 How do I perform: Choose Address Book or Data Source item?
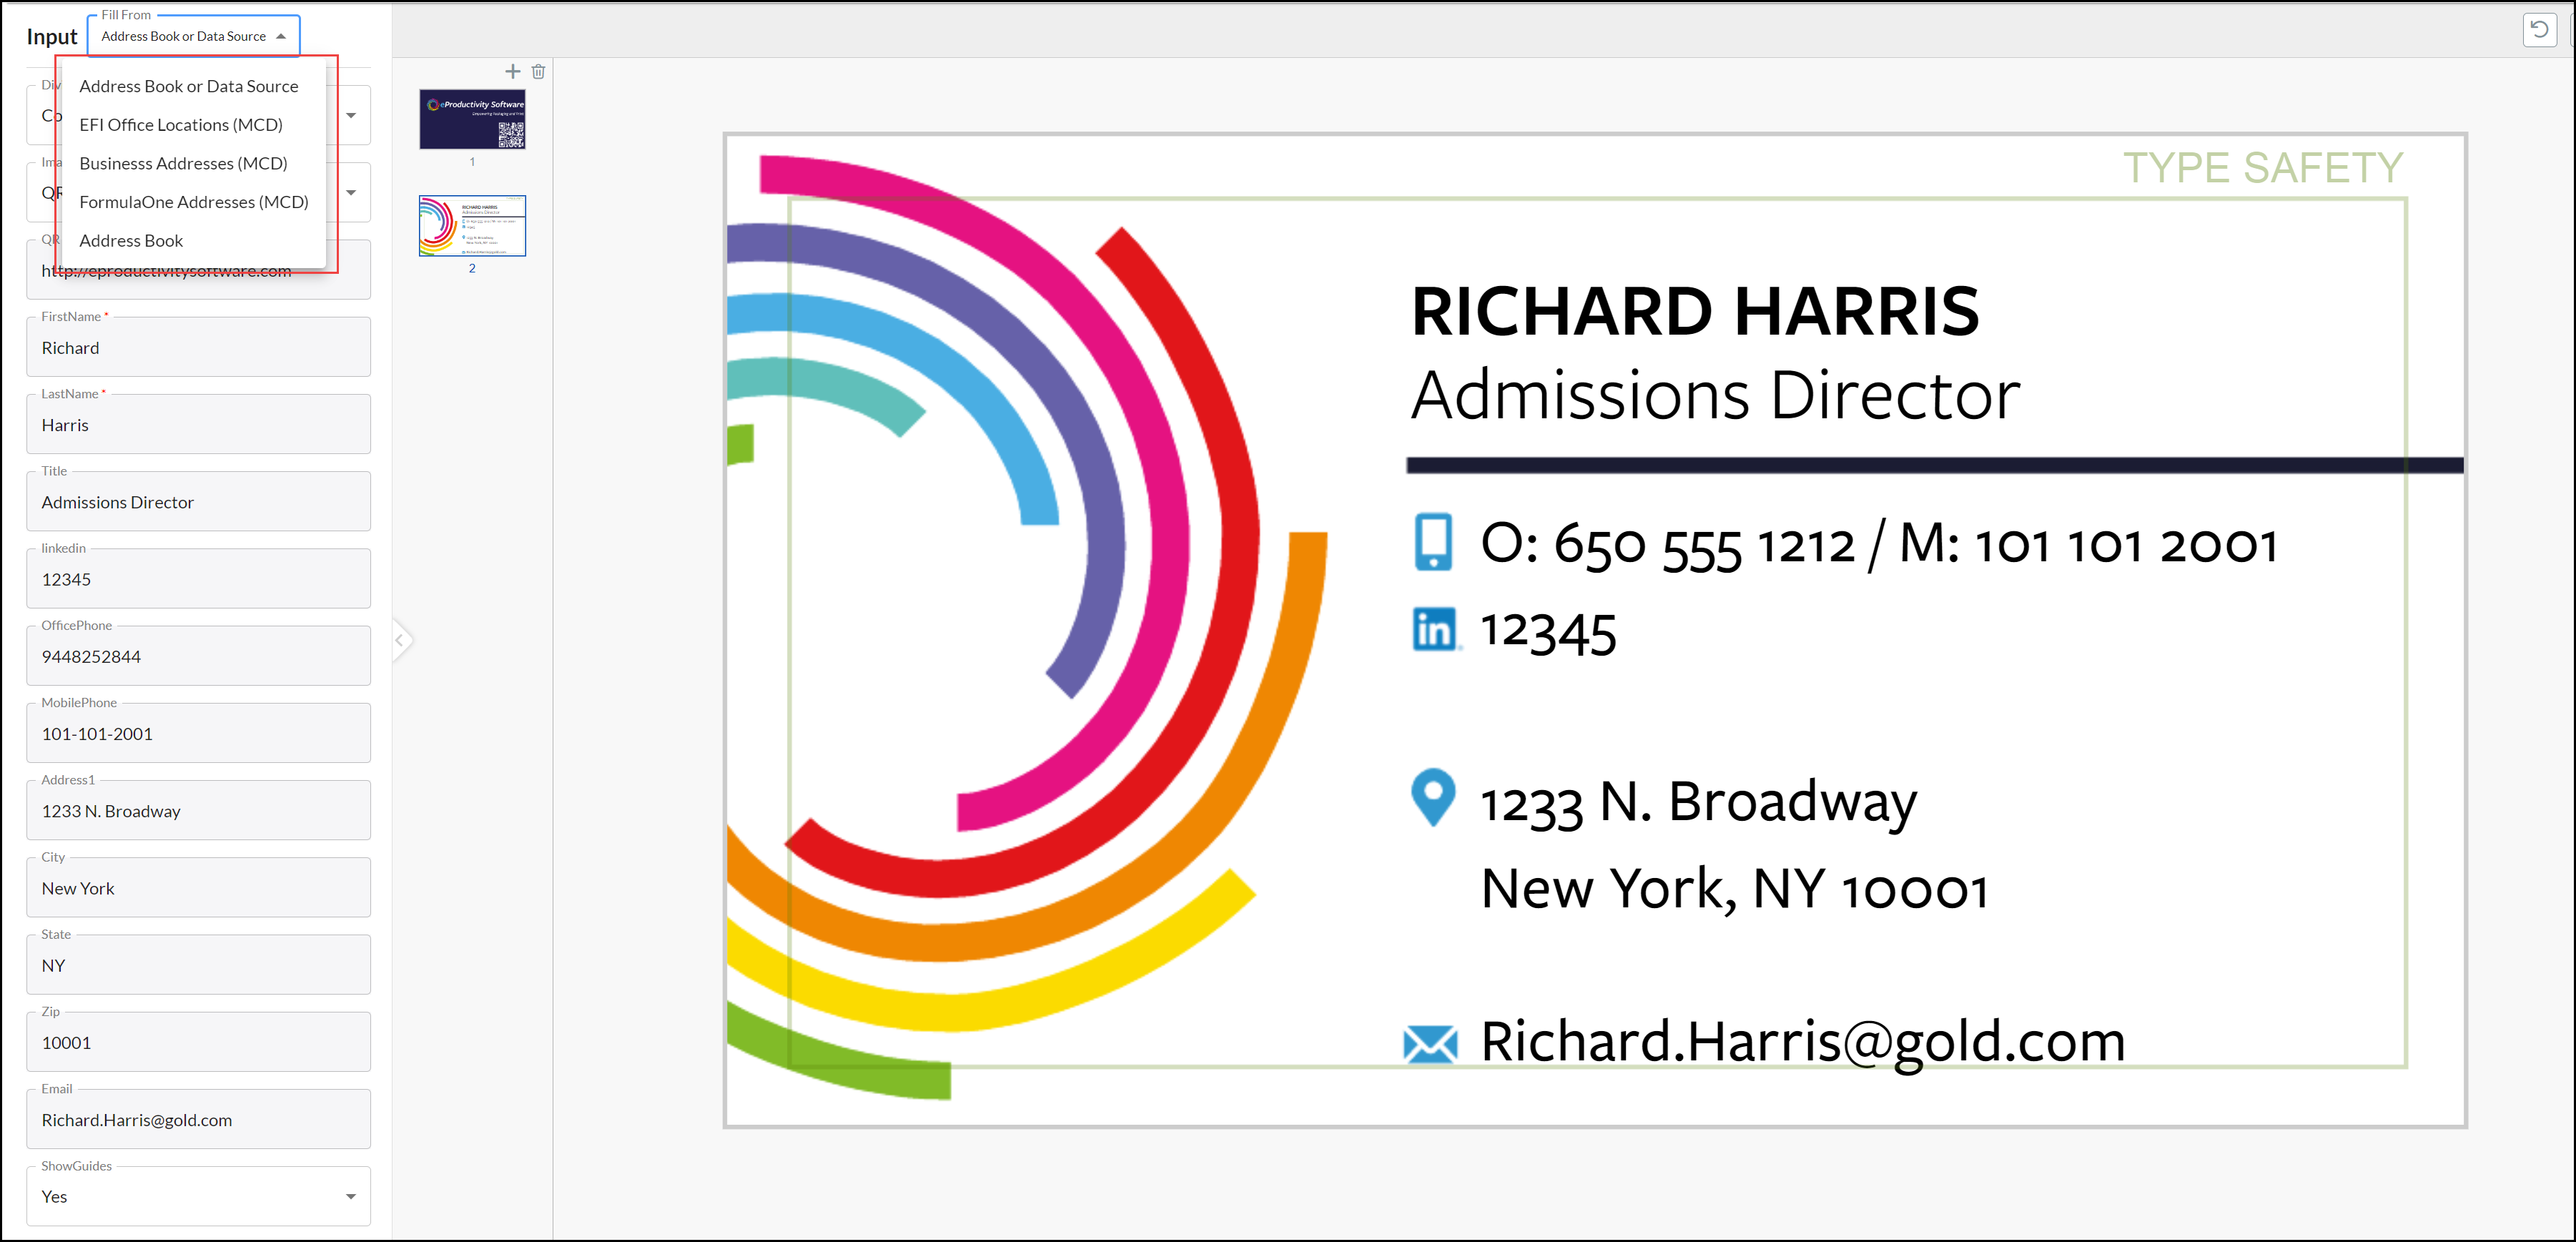188,86
